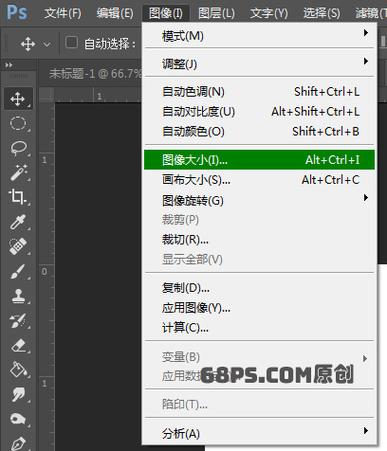Select the Sponge tool
This screenshot has width=387, height=451.
click(x=18, y=419)
